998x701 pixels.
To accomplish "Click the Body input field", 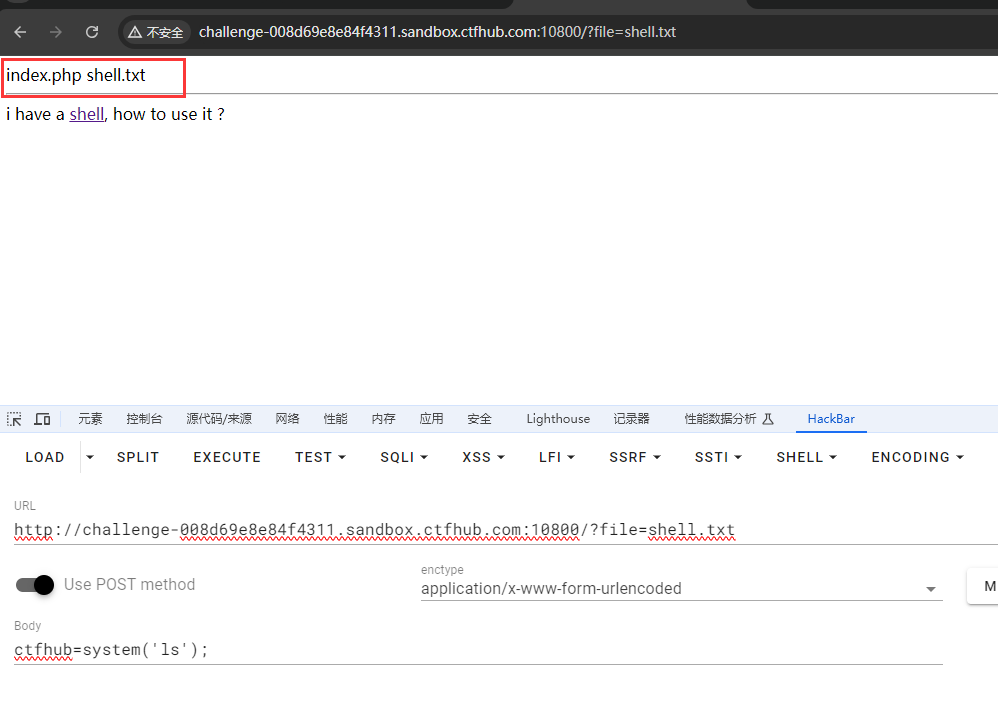I will pos(478,650).
